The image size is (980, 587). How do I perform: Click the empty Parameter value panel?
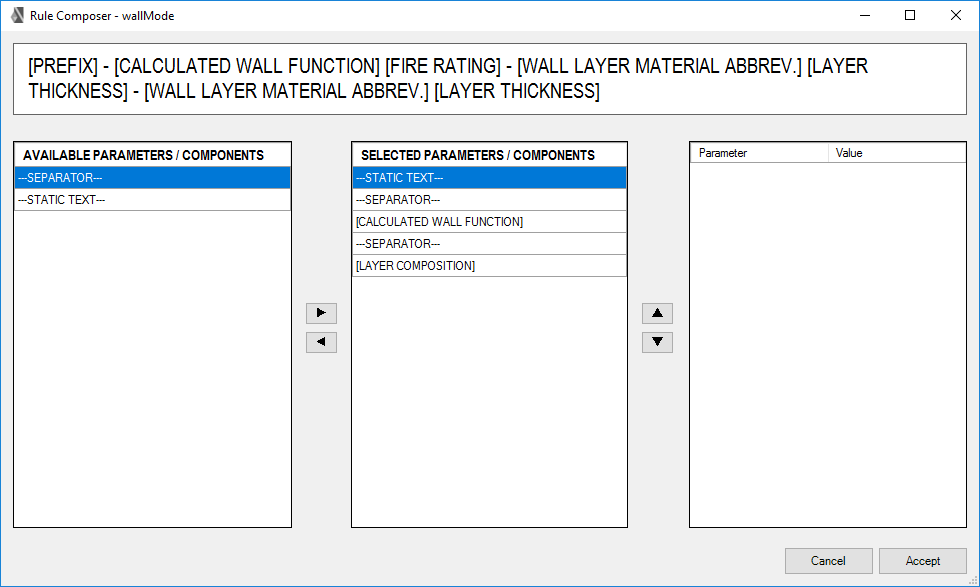(x=827, y=350)
